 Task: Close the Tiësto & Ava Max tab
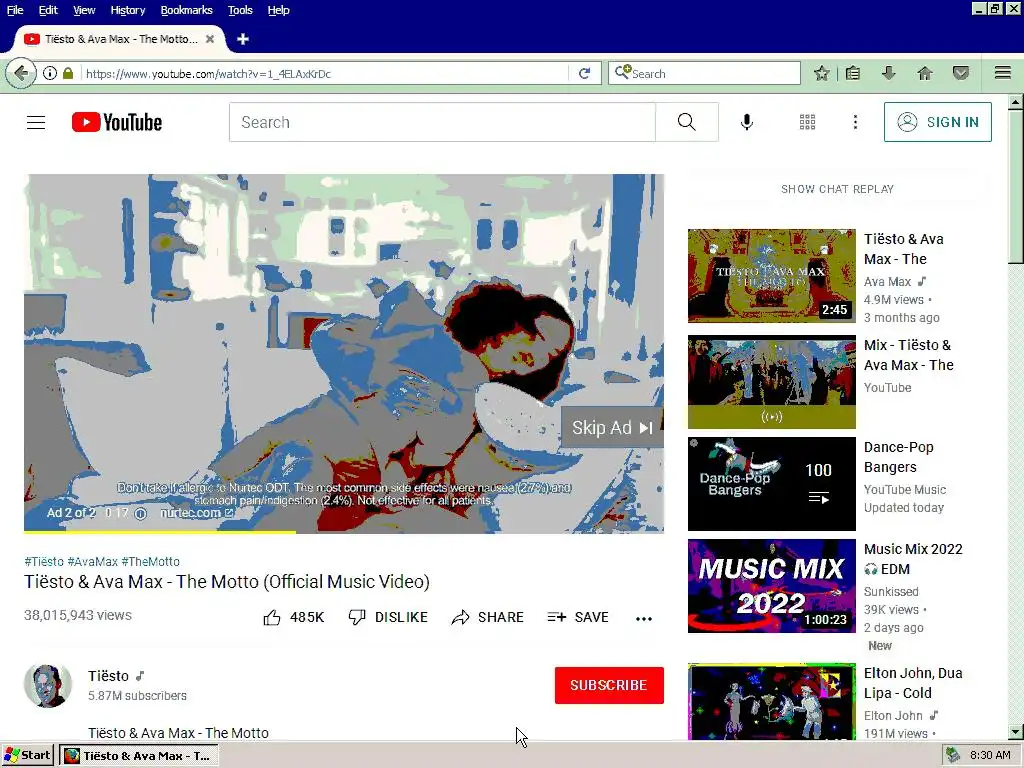tap(210, 39)
